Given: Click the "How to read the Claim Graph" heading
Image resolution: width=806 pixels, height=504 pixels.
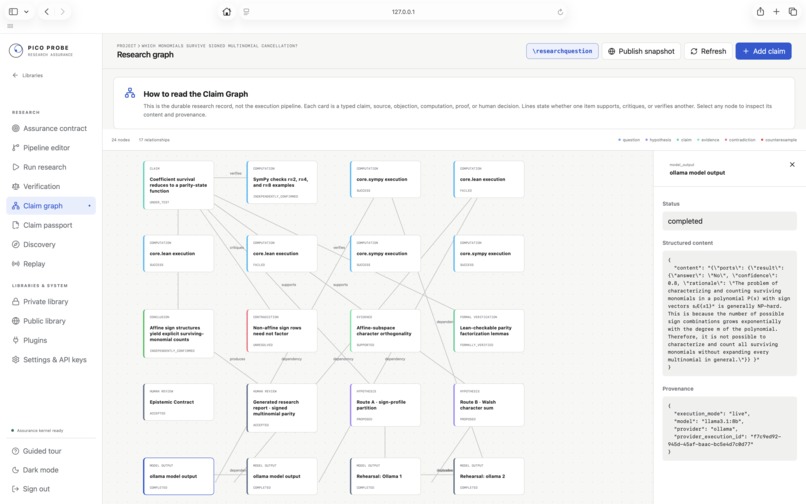Looking at the screenshot, I should pos(195,94).
